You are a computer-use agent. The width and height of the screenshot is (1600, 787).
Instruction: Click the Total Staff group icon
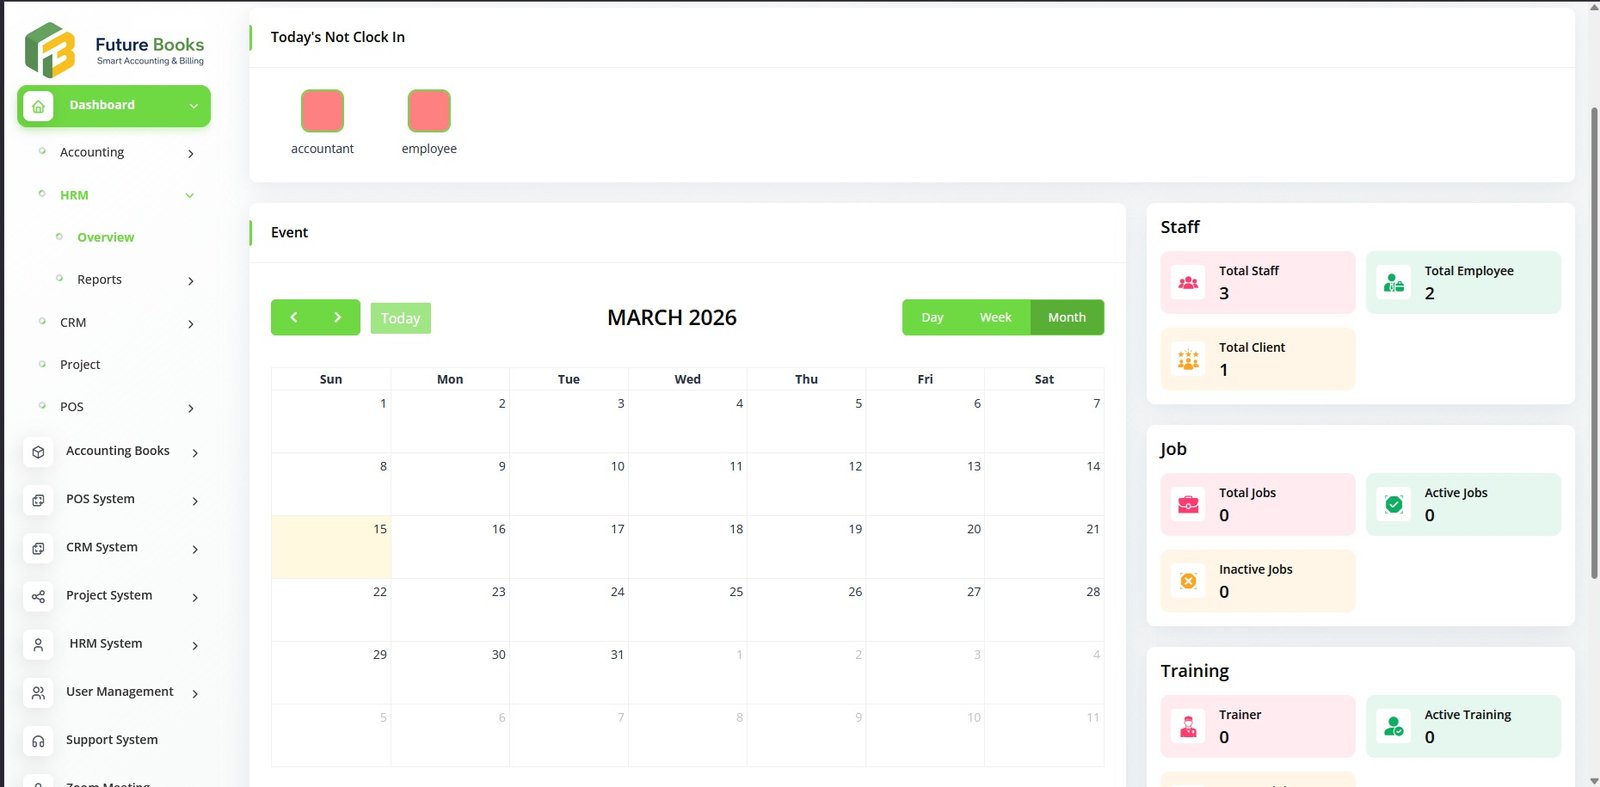pyautogui.click(x=1188, y=283)
